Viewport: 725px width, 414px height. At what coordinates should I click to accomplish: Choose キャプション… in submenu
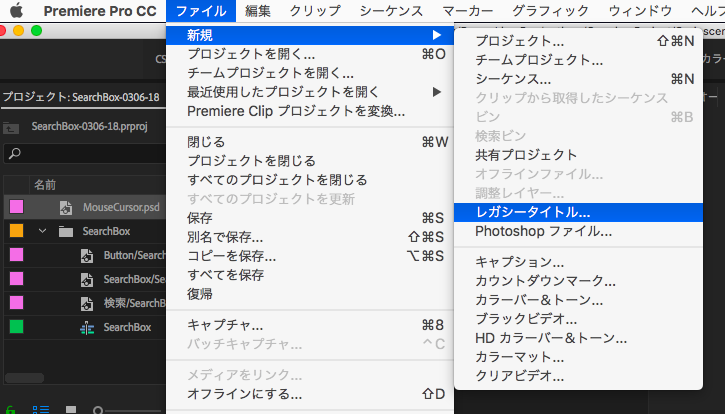point(578,262)
